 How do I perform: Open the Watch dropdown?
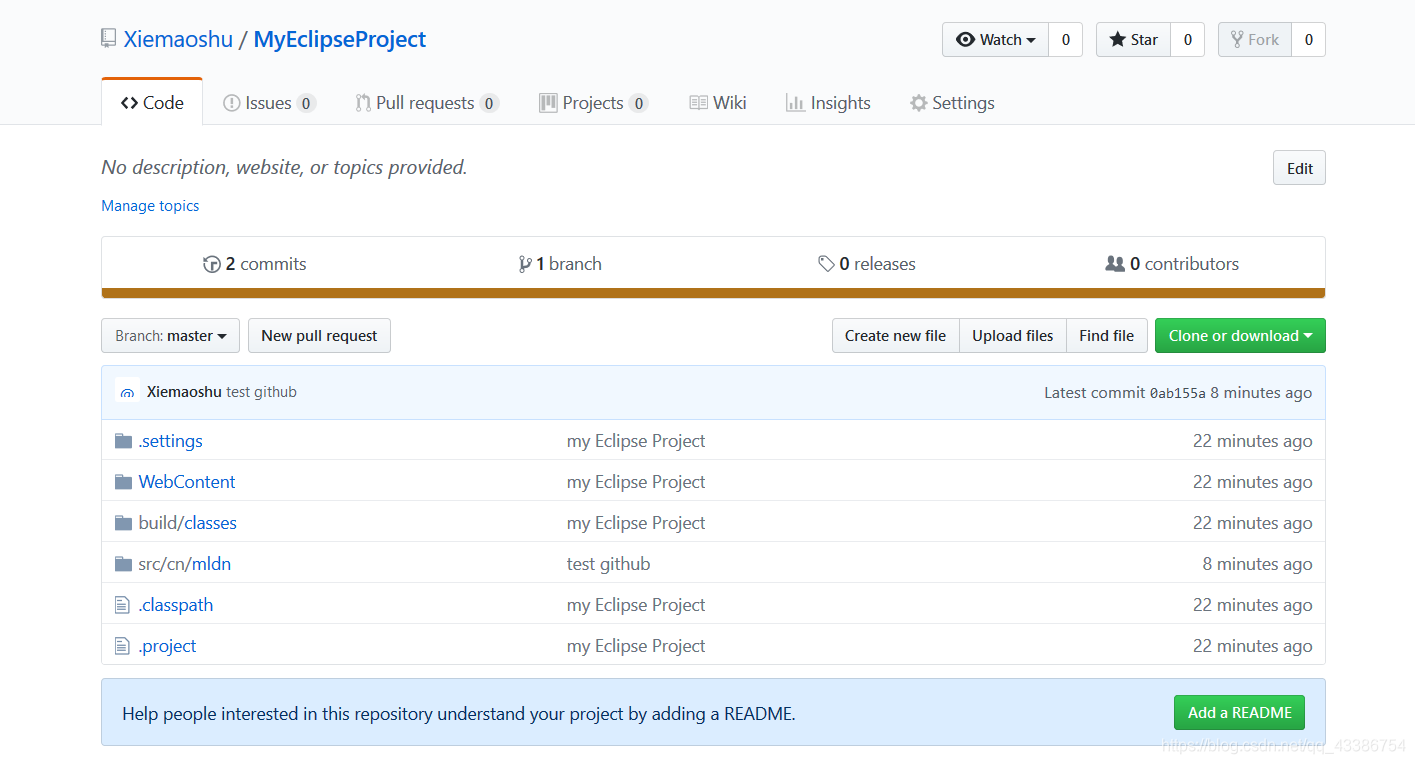(995, 40)
